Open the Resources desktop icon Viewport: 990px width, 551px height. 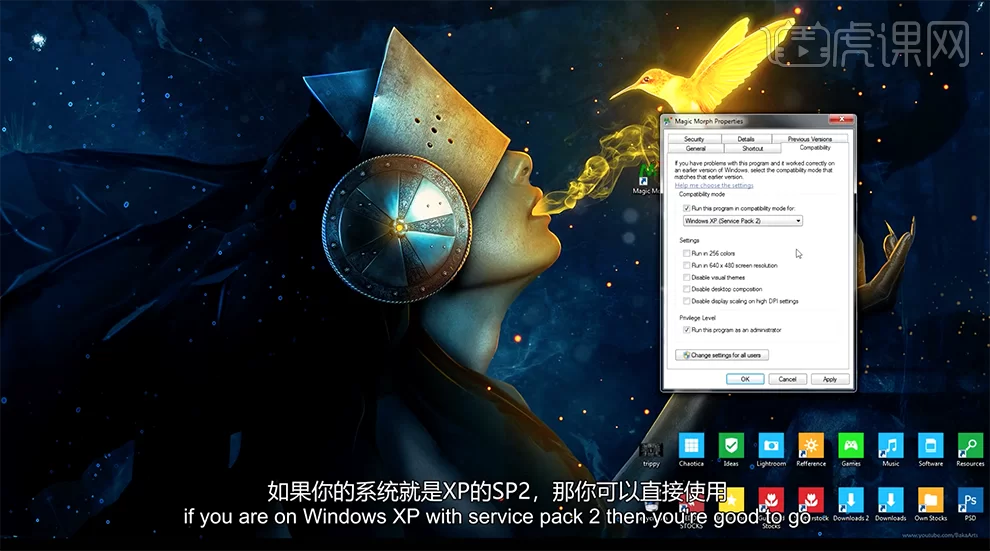tap(970, 445)
